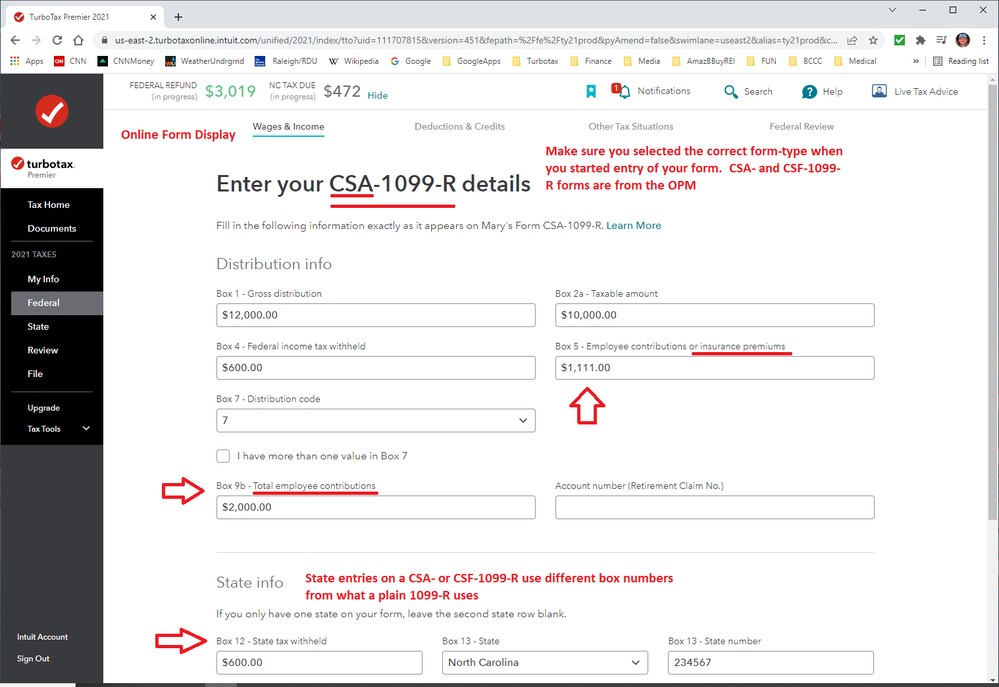Open the Medical bookmark folder

pyautogui.click(x=855, y=61)
